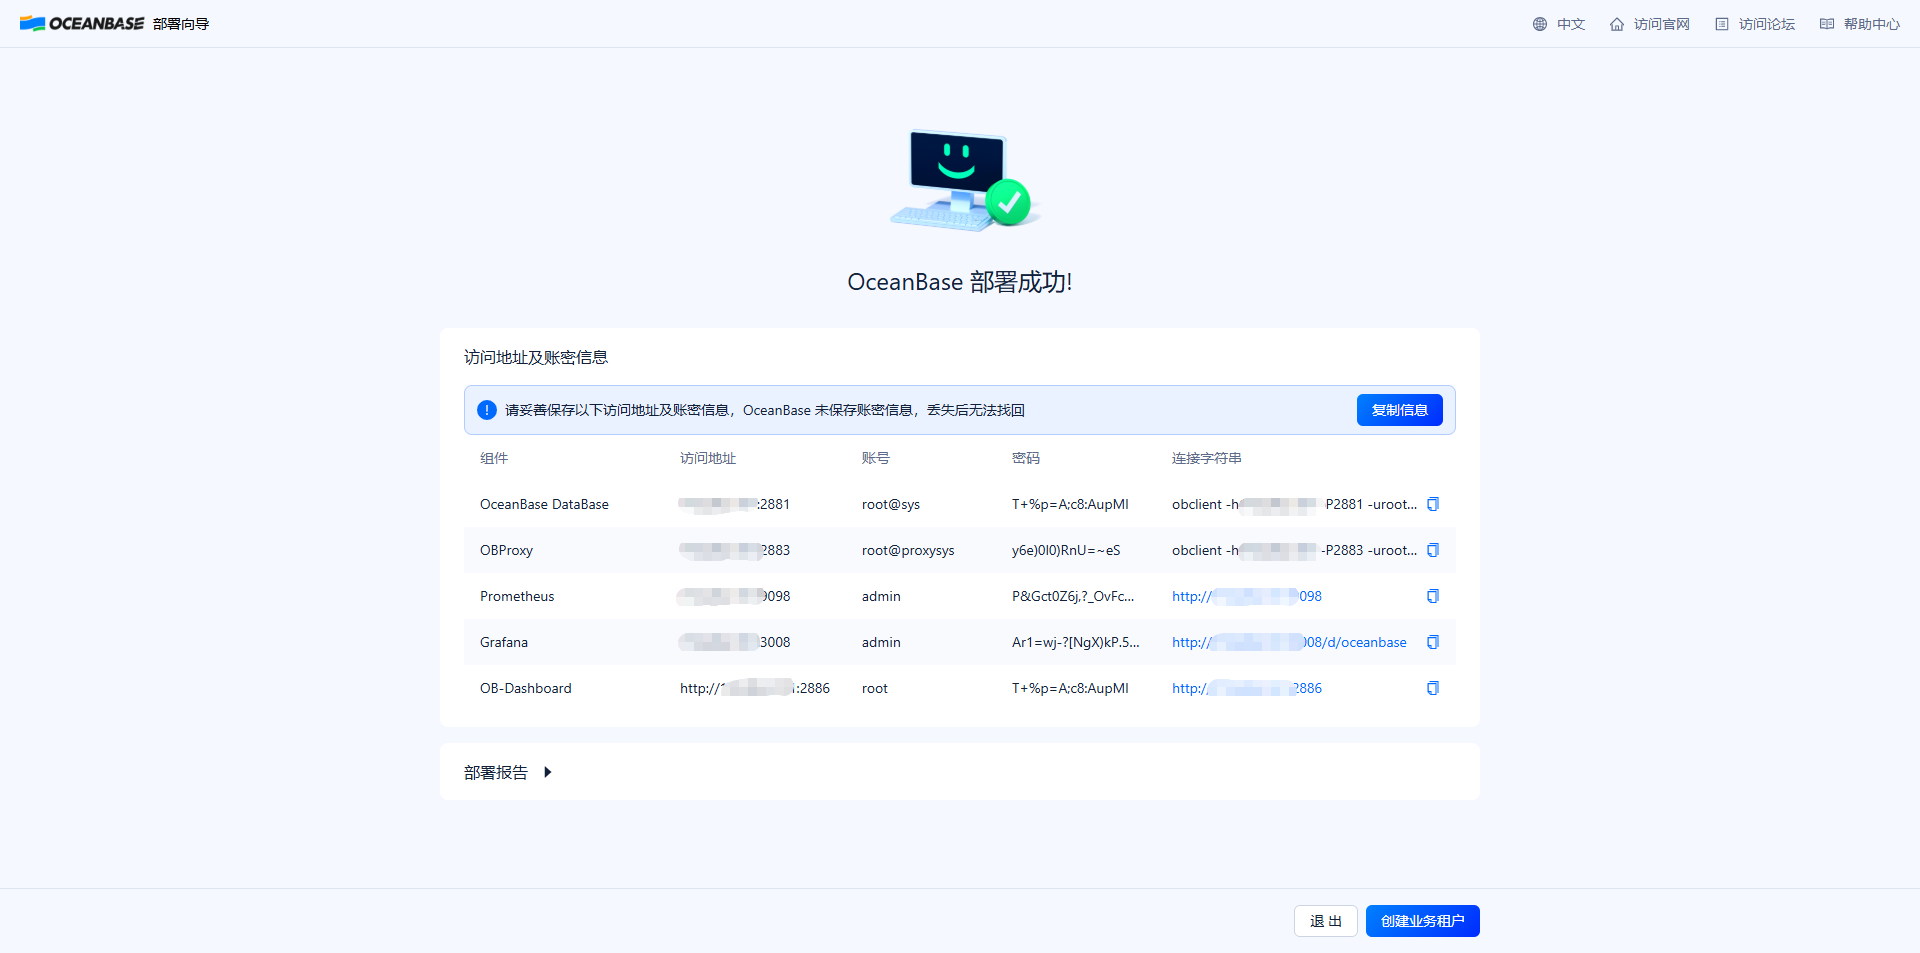Click the 连接字符串 column header
This screenshot has height=953, width=1920.
1207,458
